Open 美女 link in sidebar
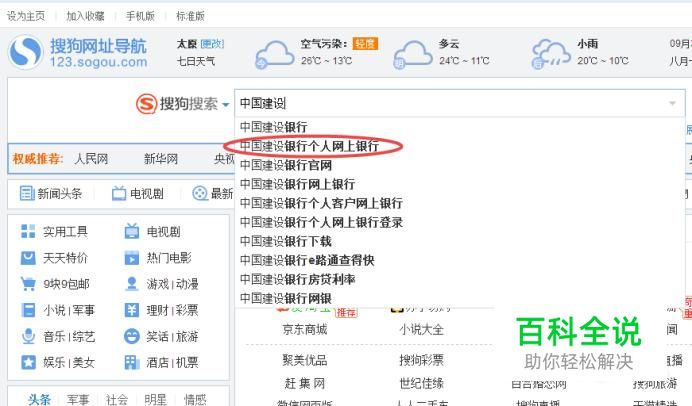This screenshot has height=406, width=692. click(84, 363)
